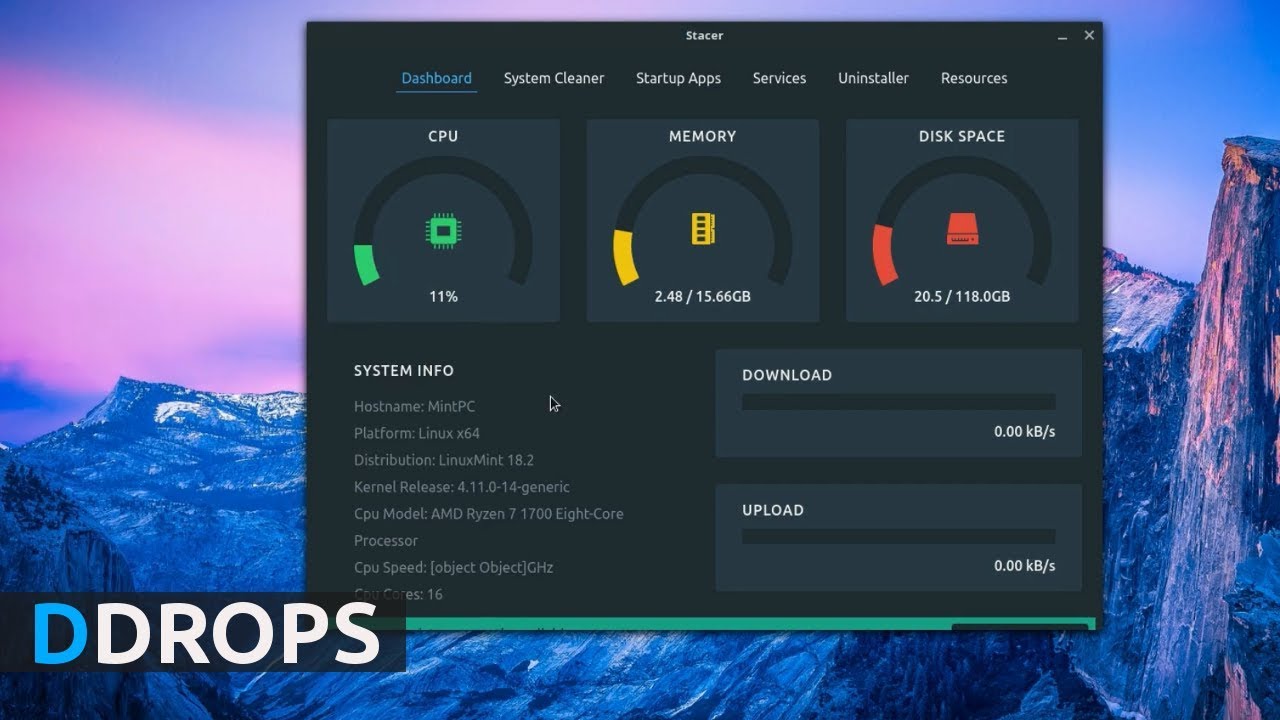Click the Kernel Release 4.11.0-14-generic line
This screenshot has width=1280, height=720.
click(x=462, y=487)
